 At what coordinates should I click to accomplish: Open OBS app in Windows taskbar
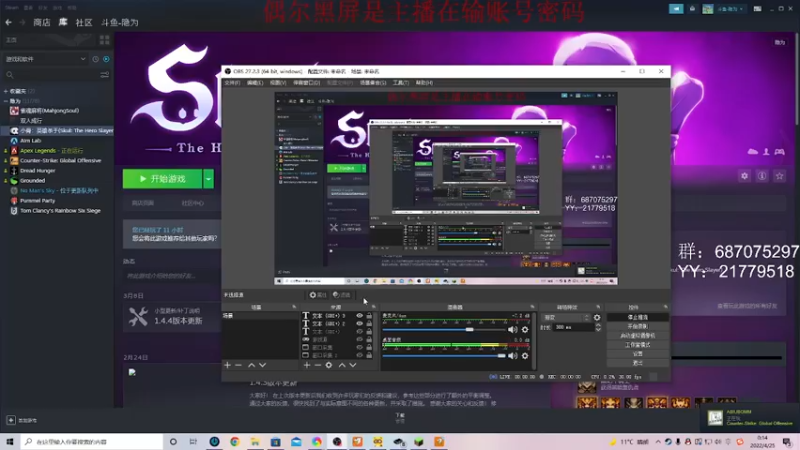337,441
